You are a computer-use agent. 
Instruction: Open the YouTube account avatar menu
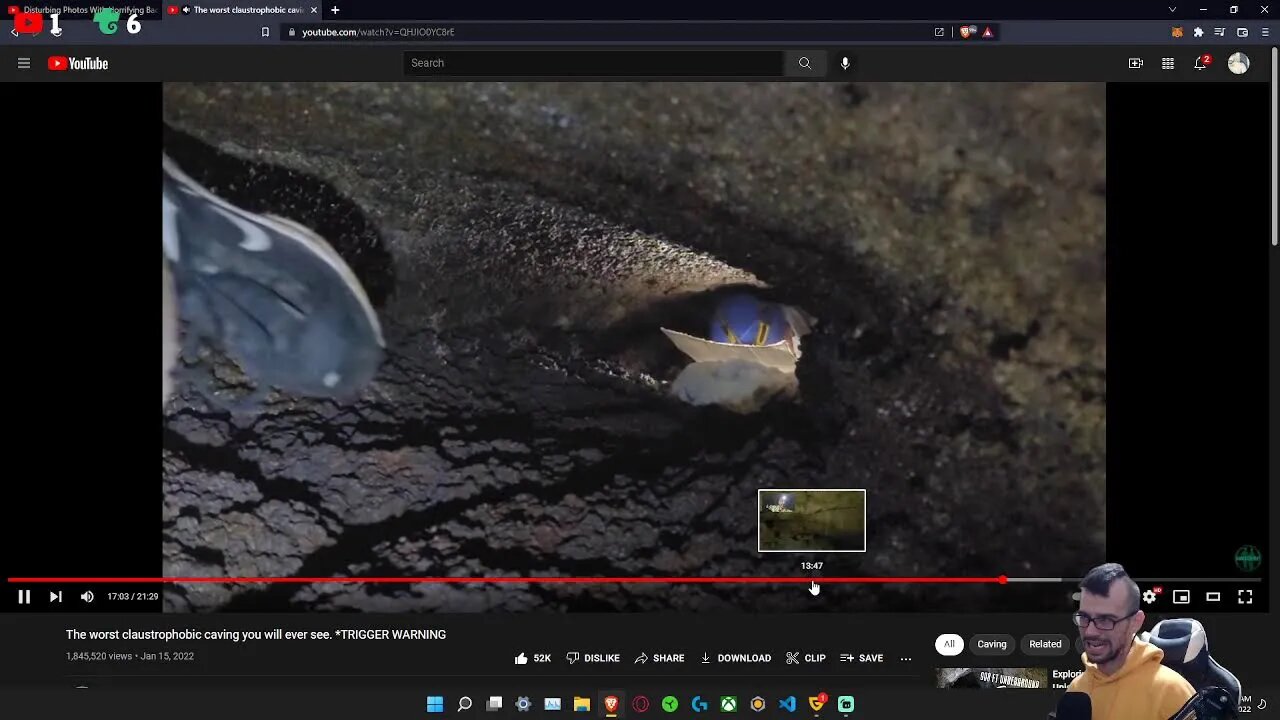(1239, 63)
